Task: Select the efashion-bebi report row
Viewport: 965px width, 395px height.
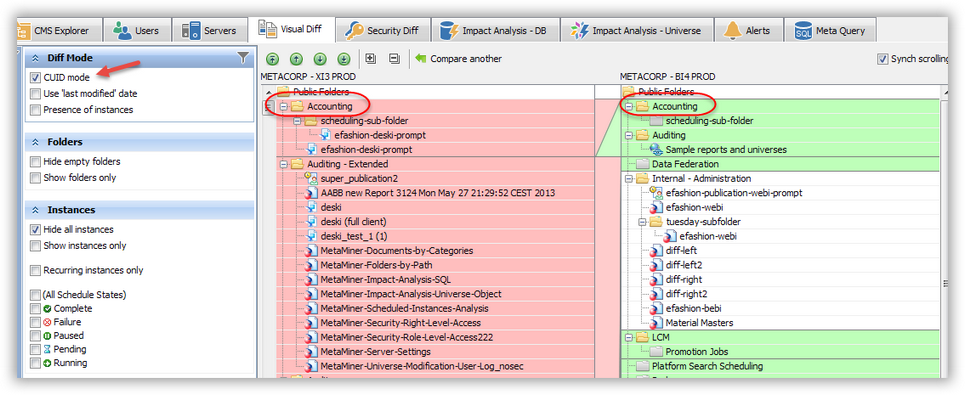Action: pyautogui.click(x=780, y=308)
